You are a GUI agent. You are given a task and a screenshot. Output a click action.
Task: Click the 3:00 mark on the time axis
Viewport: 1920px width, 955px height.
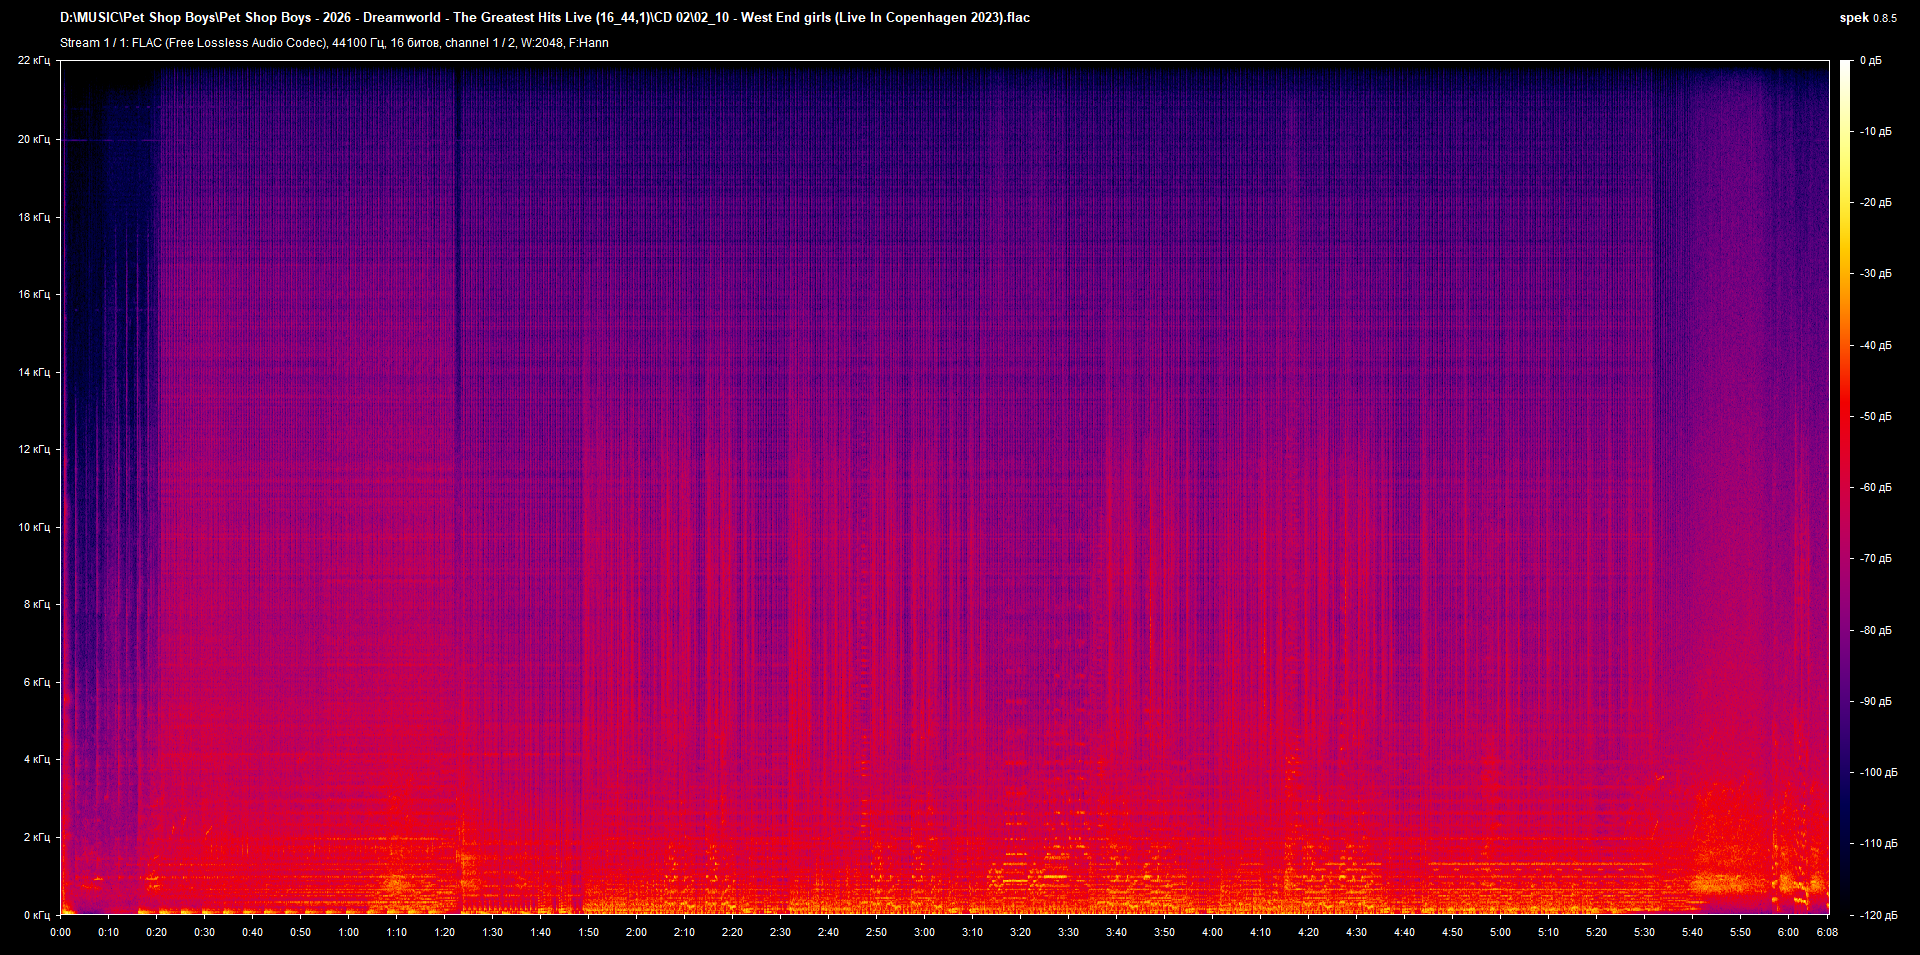coord(924,932)
